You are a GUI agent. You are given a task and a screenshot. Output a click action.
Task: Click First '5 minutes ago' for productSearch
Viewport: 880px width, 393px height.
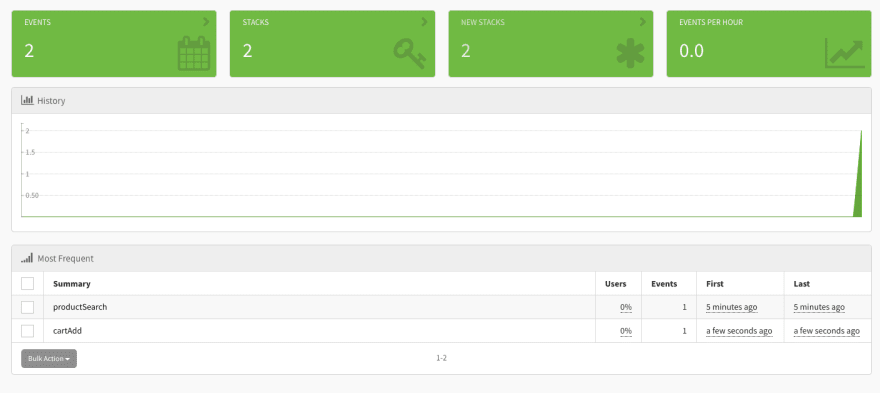(731, 307)
